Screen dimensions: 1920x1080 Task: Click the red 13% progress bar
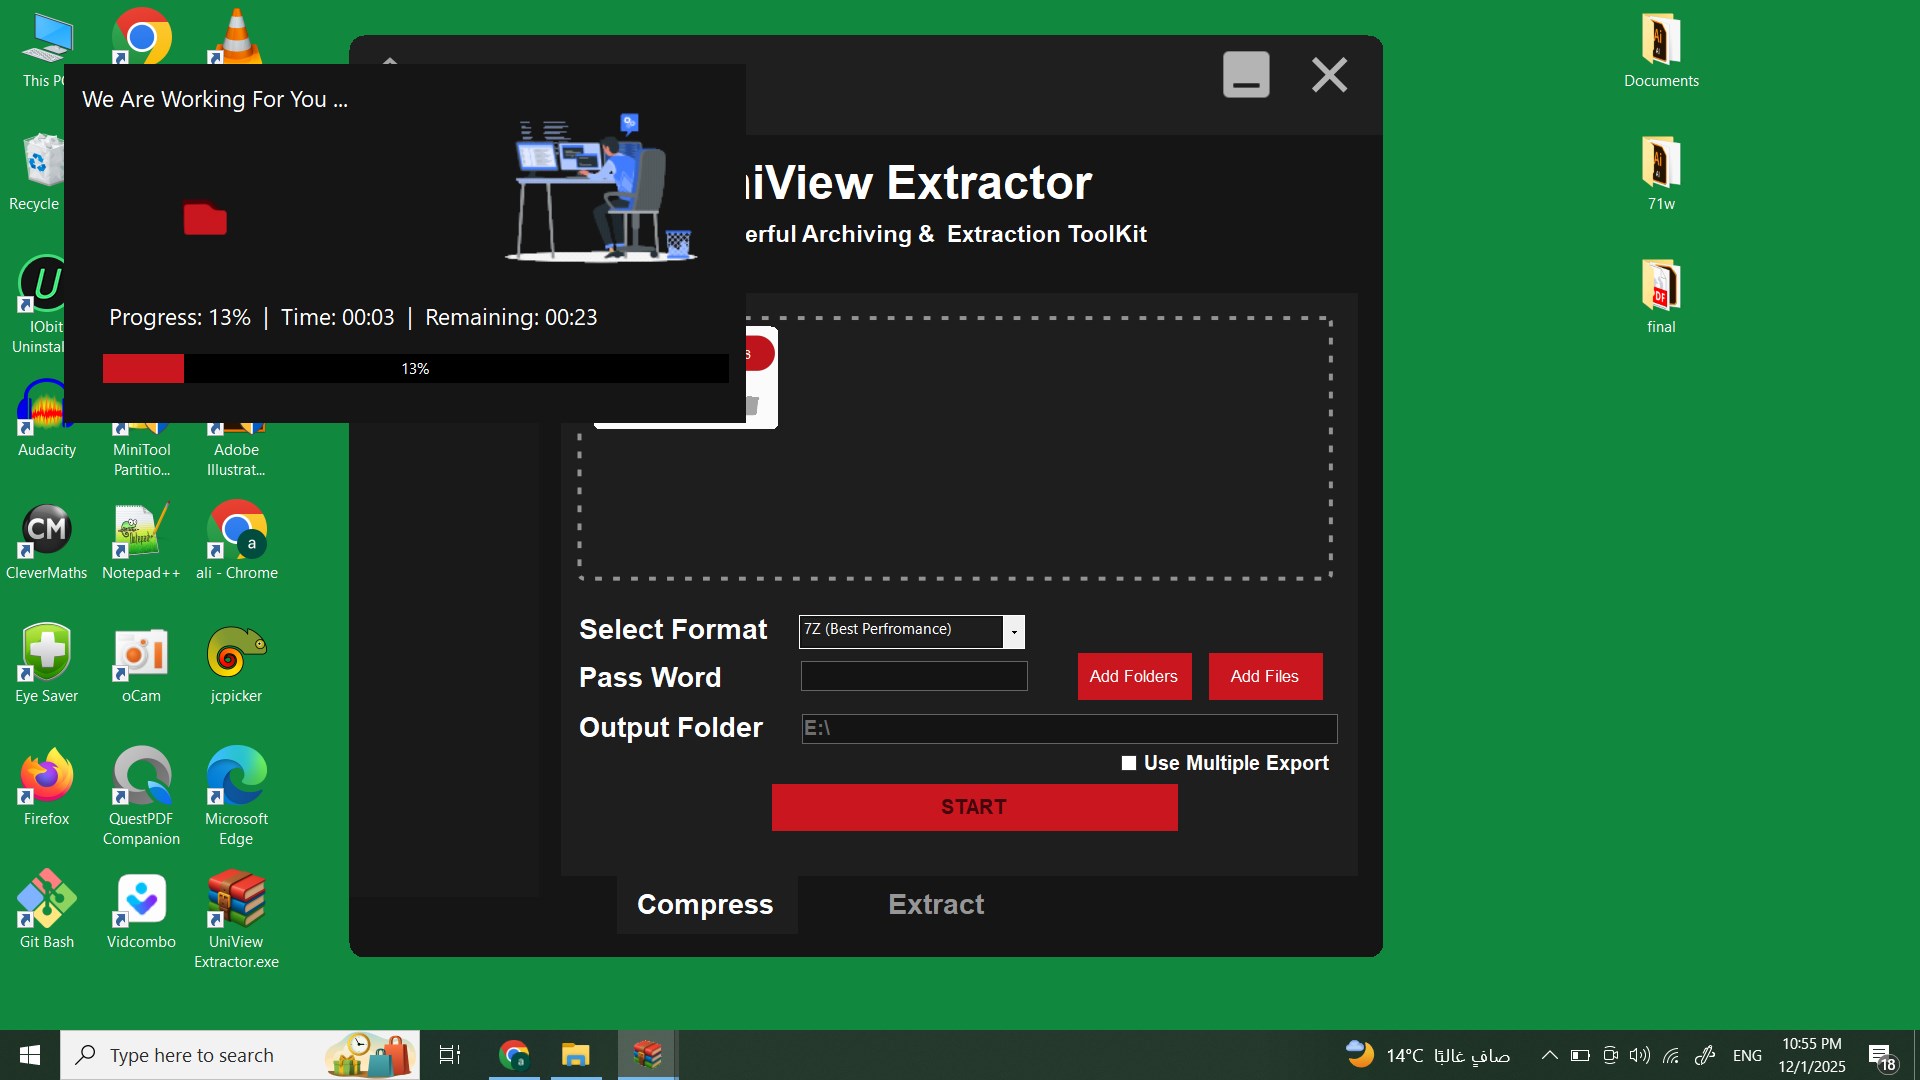point(414,368)
